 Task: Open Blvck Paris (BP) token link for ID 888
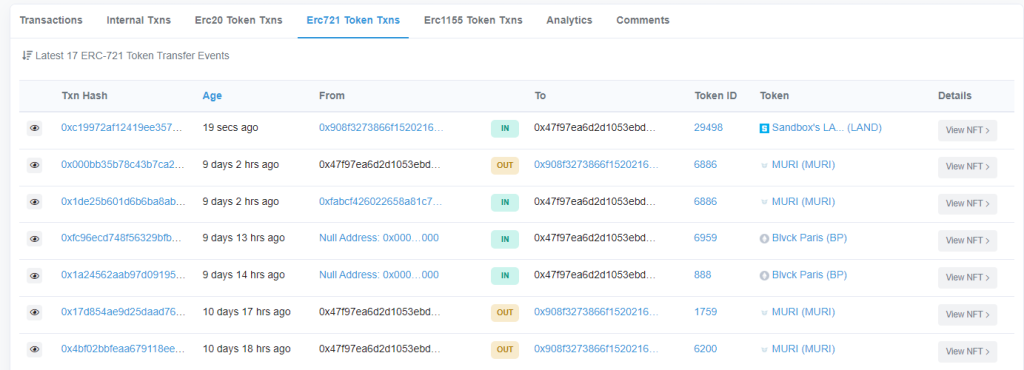click(809, 275)
